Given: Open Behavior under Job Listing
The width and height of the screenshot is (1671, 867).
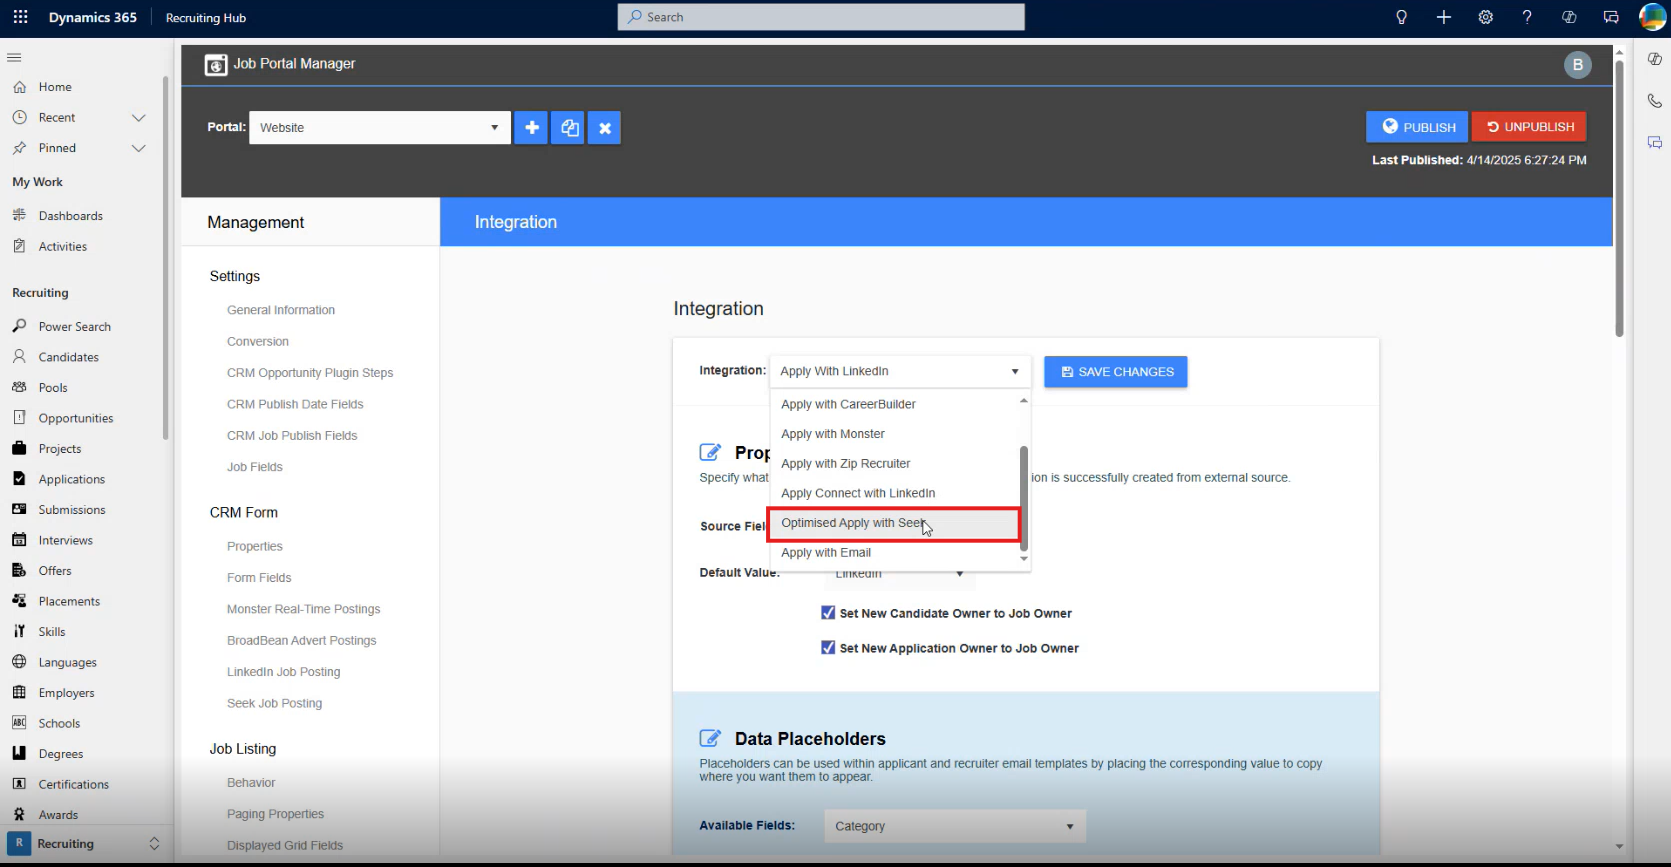Looking at the screenshot, I should pyautogui.click(x=251, y=783).
